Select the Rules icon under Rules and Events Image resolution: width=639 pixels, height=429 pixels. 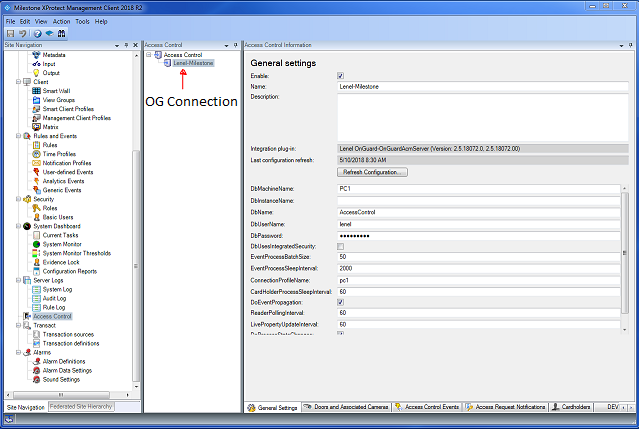(36, 145)
